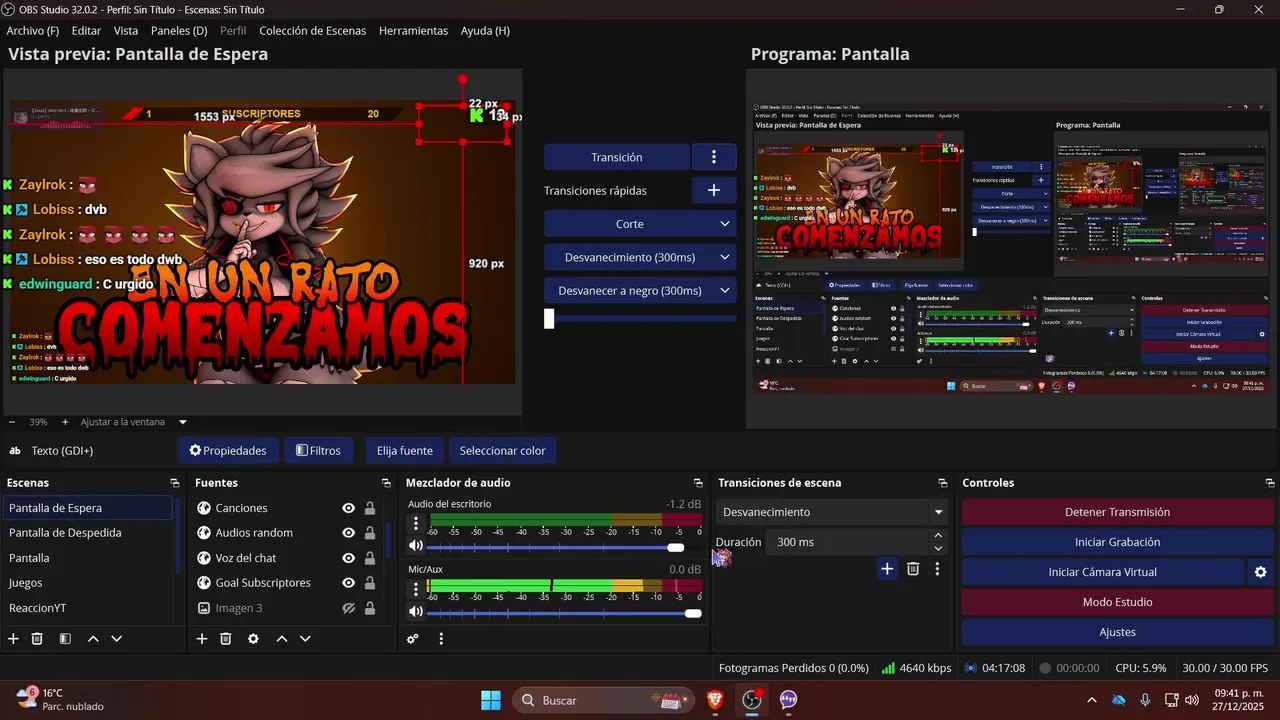Screen dimensions: 1280x720
Task: Open Ajustes from the Controles panel
Action: click(x=1117, y=632)
